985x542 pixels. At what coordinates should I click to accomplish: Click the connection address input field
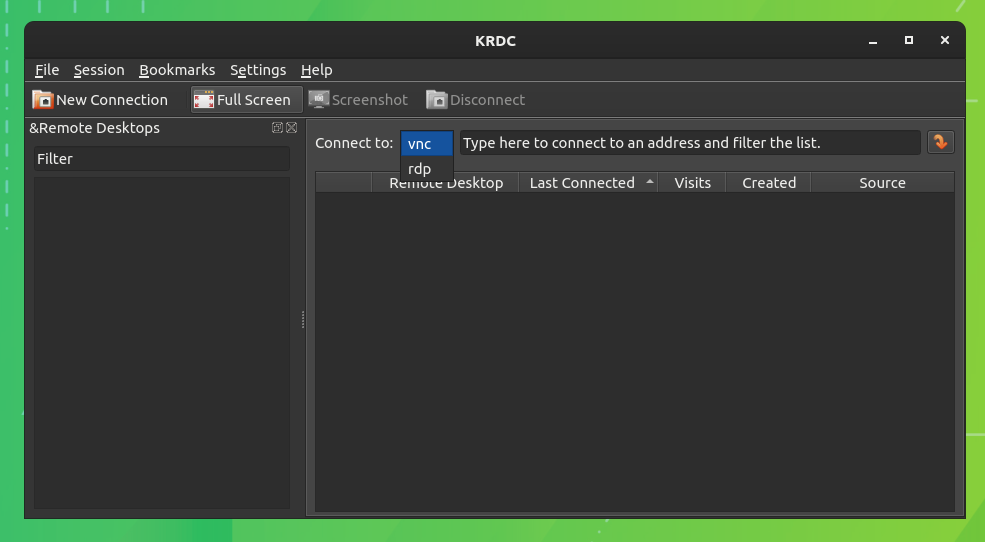[x=689, y=143]
